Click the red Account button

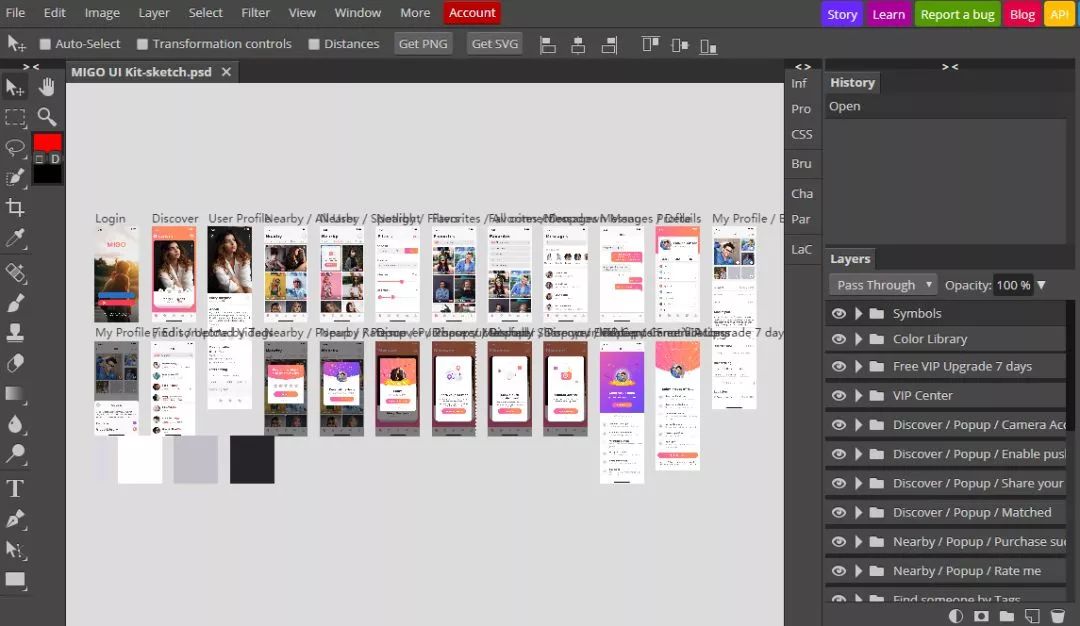click(x=472, y=12)
